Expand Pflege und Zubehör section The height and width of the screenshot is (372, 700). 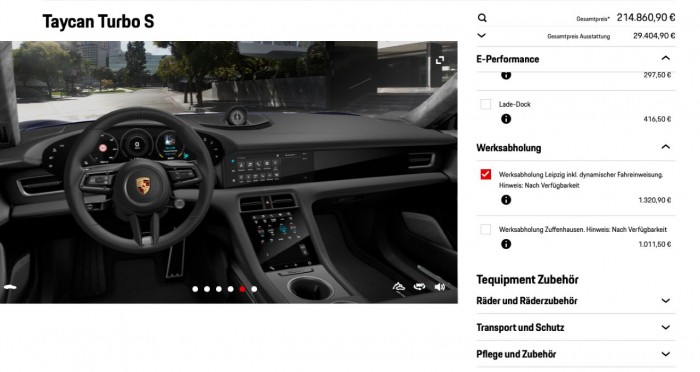point(665,354)
